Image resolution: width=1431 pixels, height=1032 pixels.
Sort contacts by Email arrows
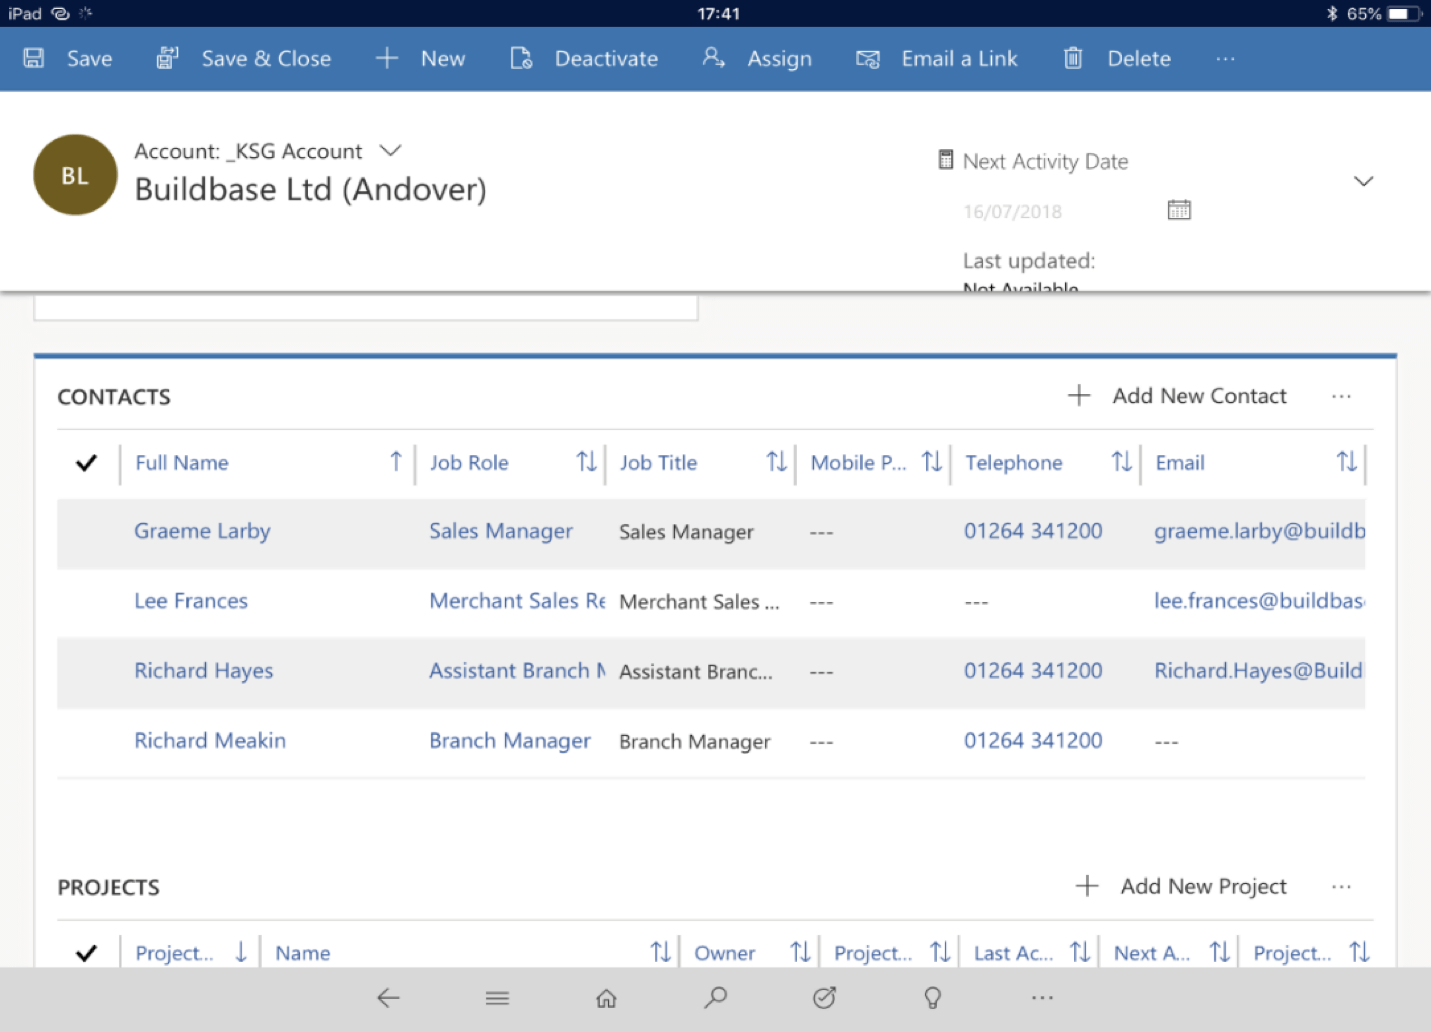(x=1346, y=461)
